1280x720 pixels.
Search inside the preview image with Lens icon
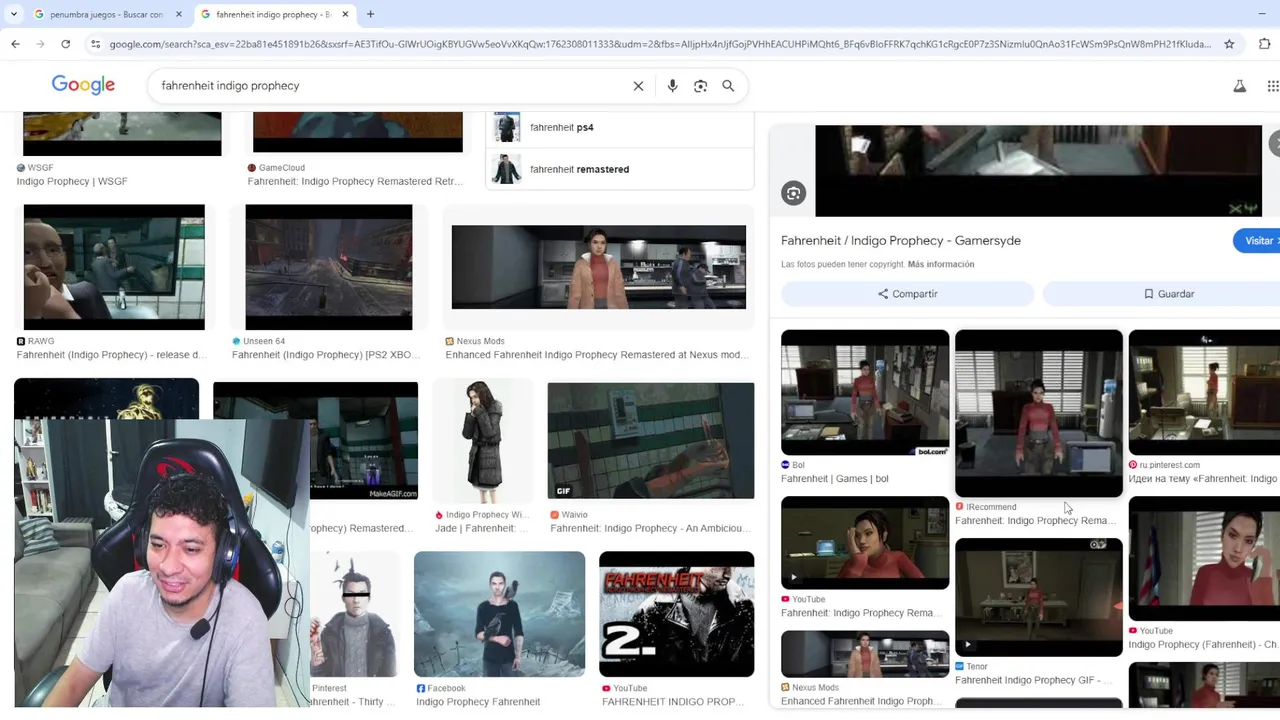(x=793, y=193)
